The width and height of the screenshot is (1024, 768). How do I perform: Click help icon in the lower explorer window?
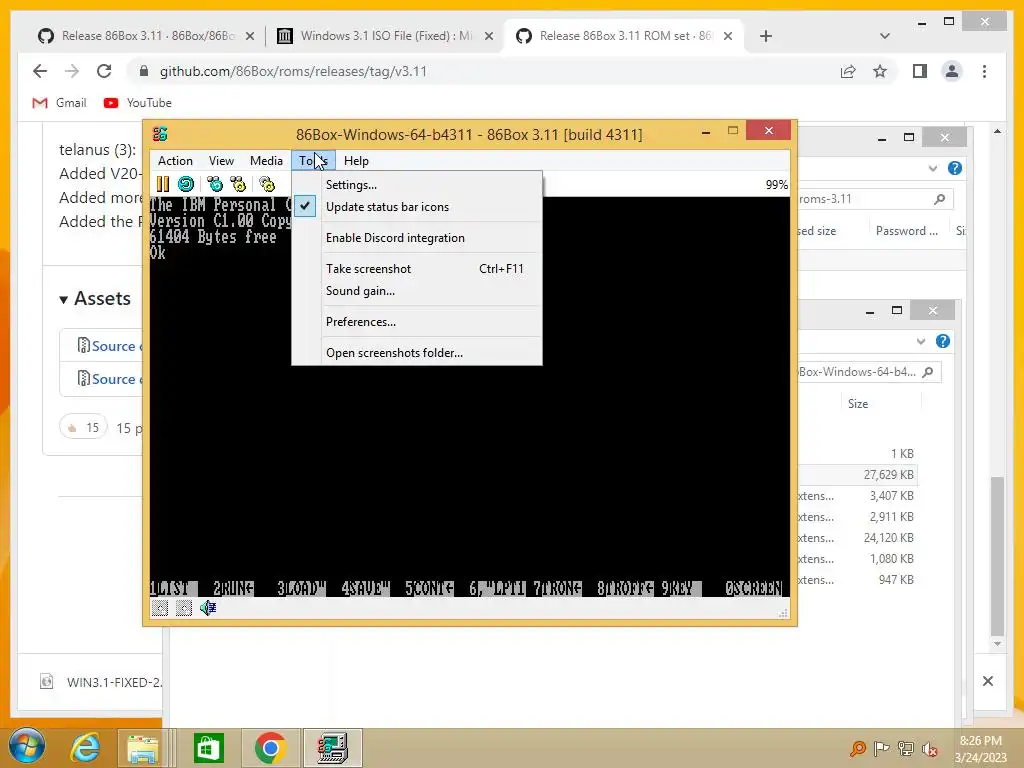tap(942, 341)
